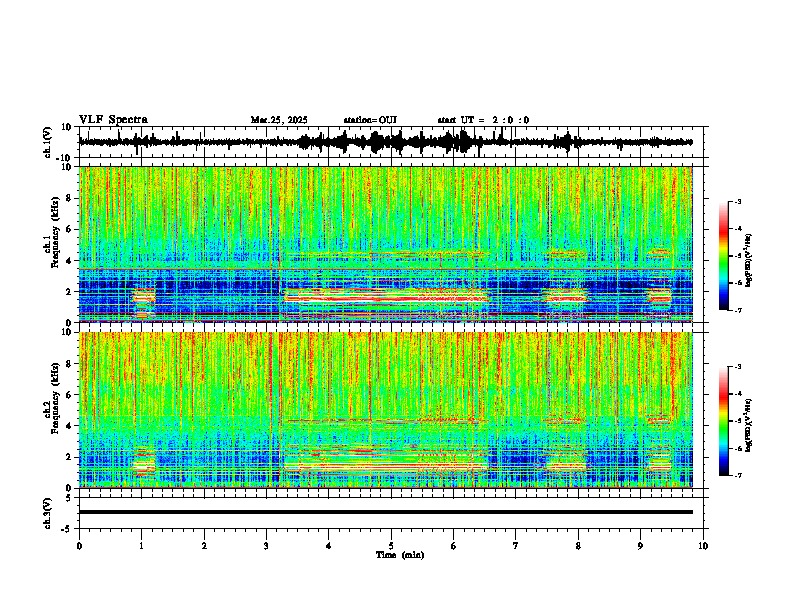
Task: Click the time axis tick label "6"
Action: point(453,546)
